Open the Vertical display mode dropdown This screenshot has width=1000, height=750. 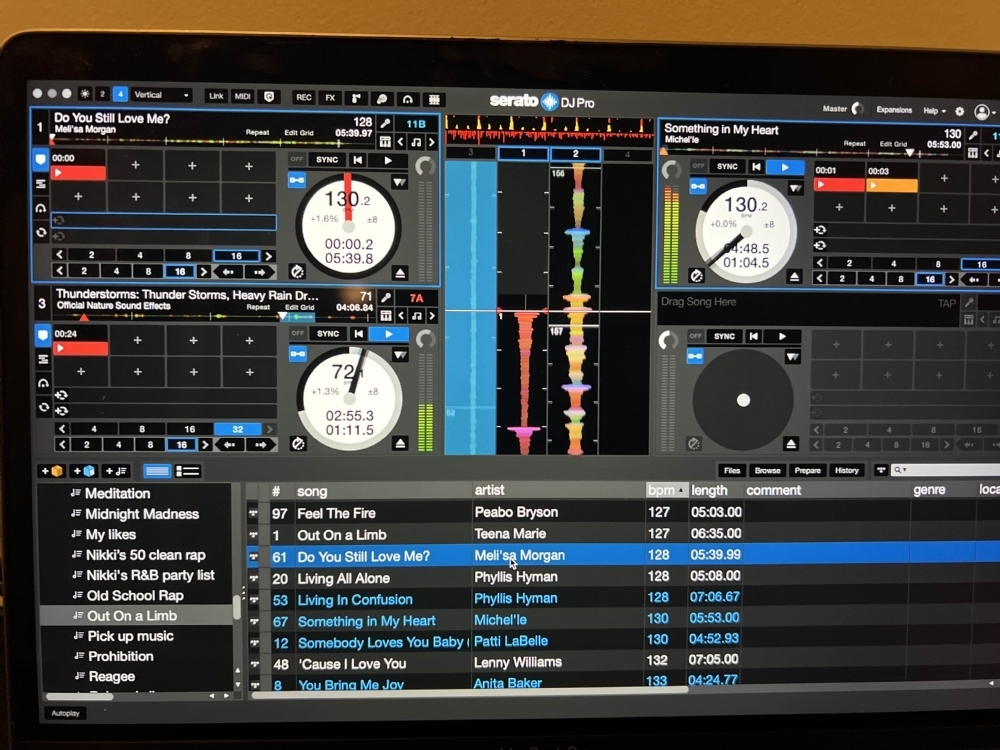(x=161, y=95)
